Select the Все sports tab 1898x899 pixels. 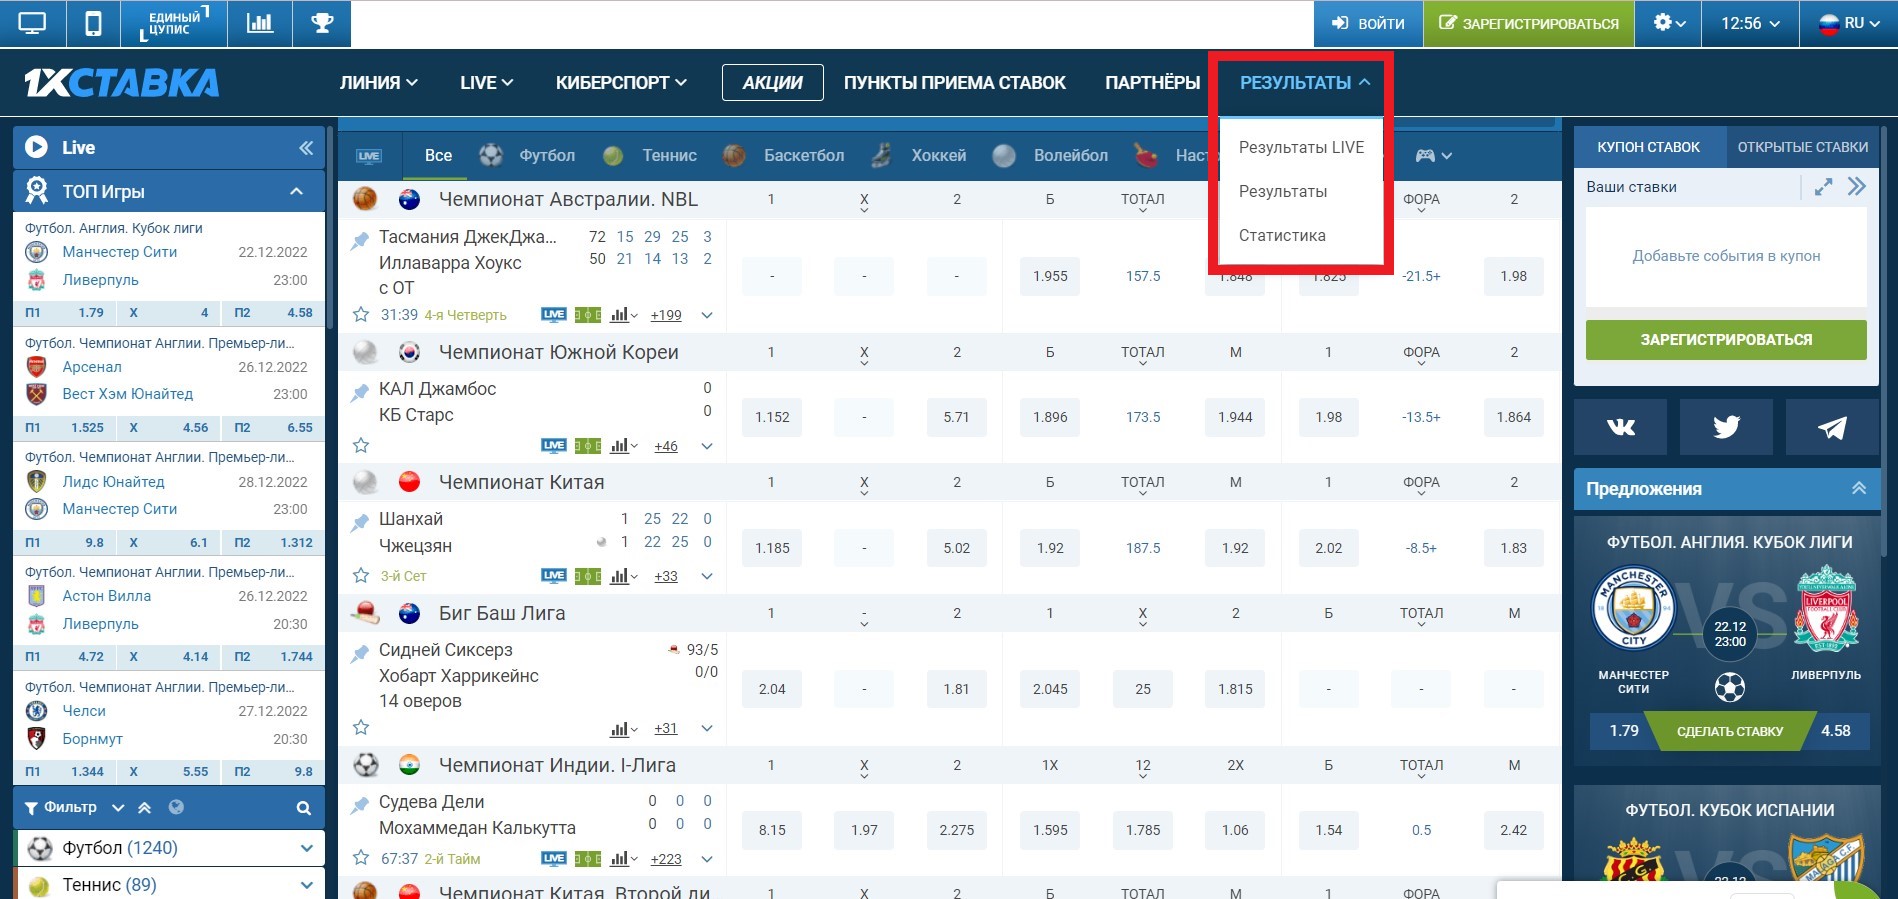coord(438,156)
